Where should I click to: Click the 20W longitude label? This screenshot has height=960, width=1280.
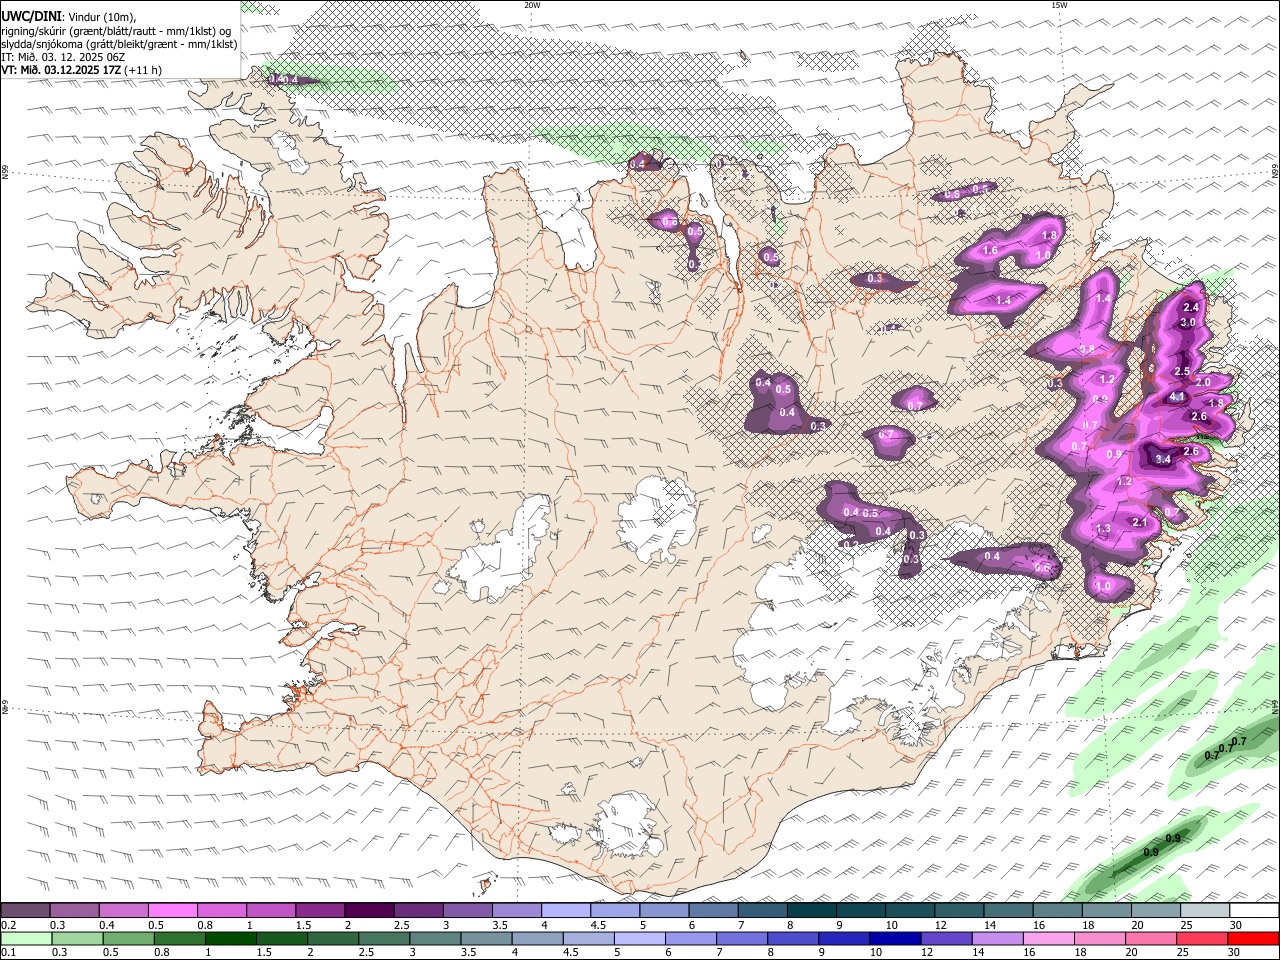pyautogui.click(x=532, y=5)
